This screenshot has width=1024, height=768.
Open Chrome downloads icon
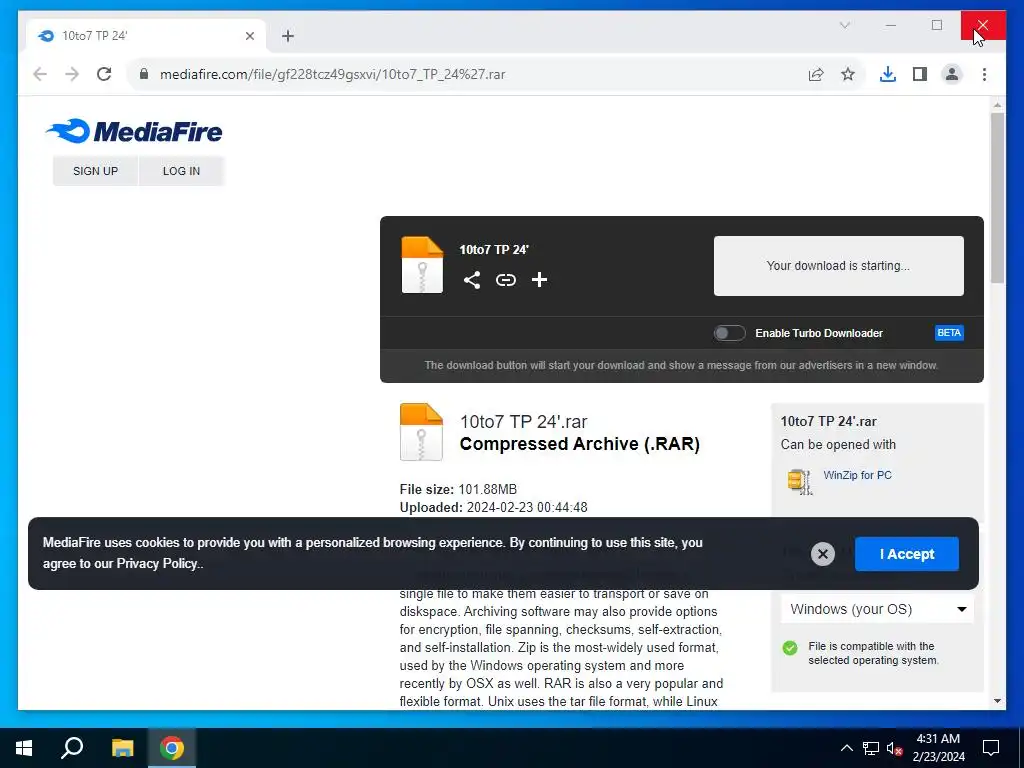[888, 74]
